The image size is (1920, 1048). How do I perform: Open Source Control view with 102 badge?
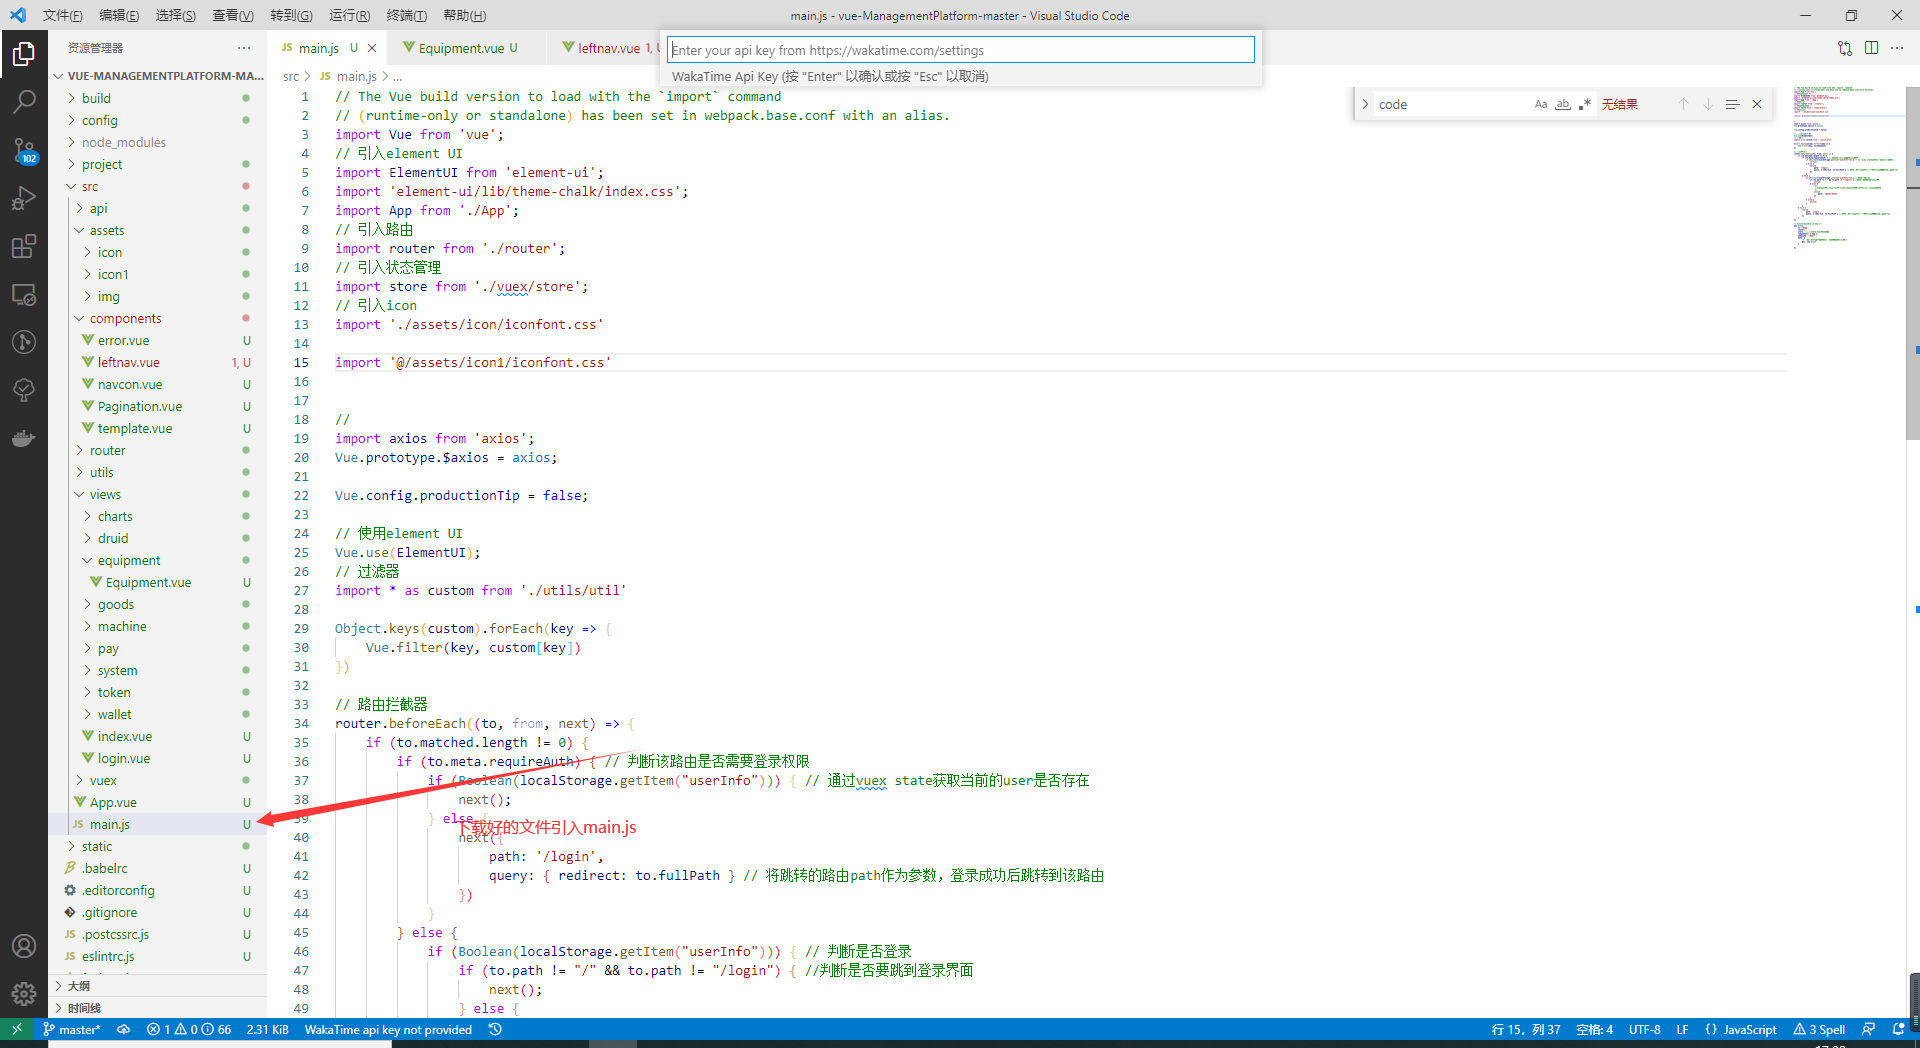[x=24, y=150]
